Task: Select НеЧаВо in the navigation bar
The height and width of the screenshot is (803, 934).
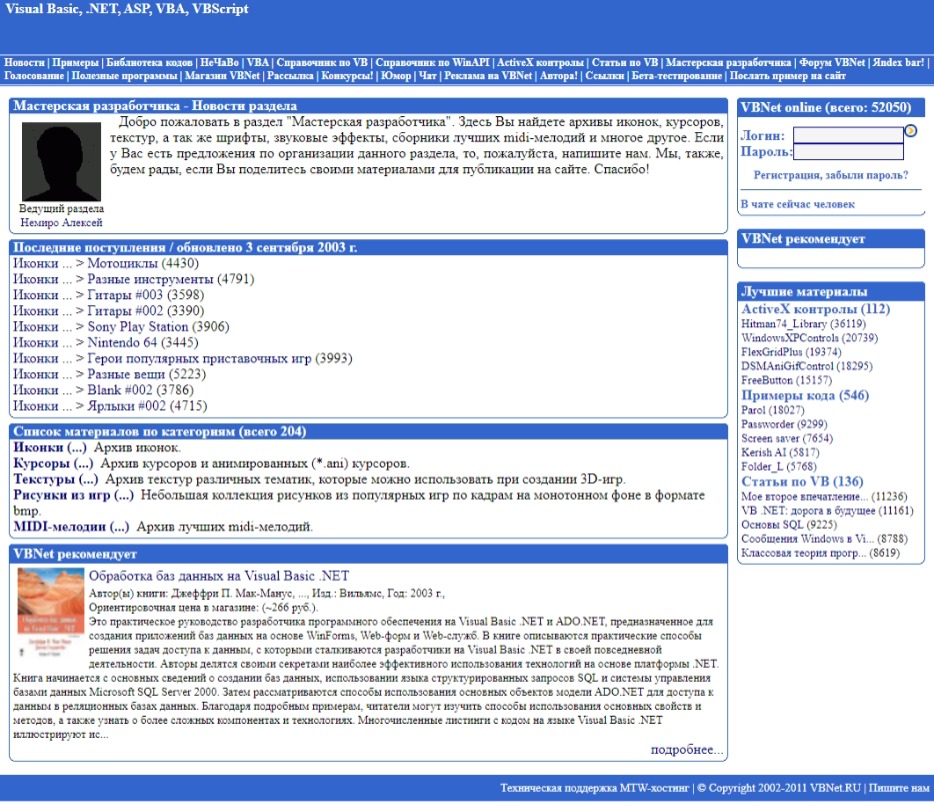Action: 219,63
